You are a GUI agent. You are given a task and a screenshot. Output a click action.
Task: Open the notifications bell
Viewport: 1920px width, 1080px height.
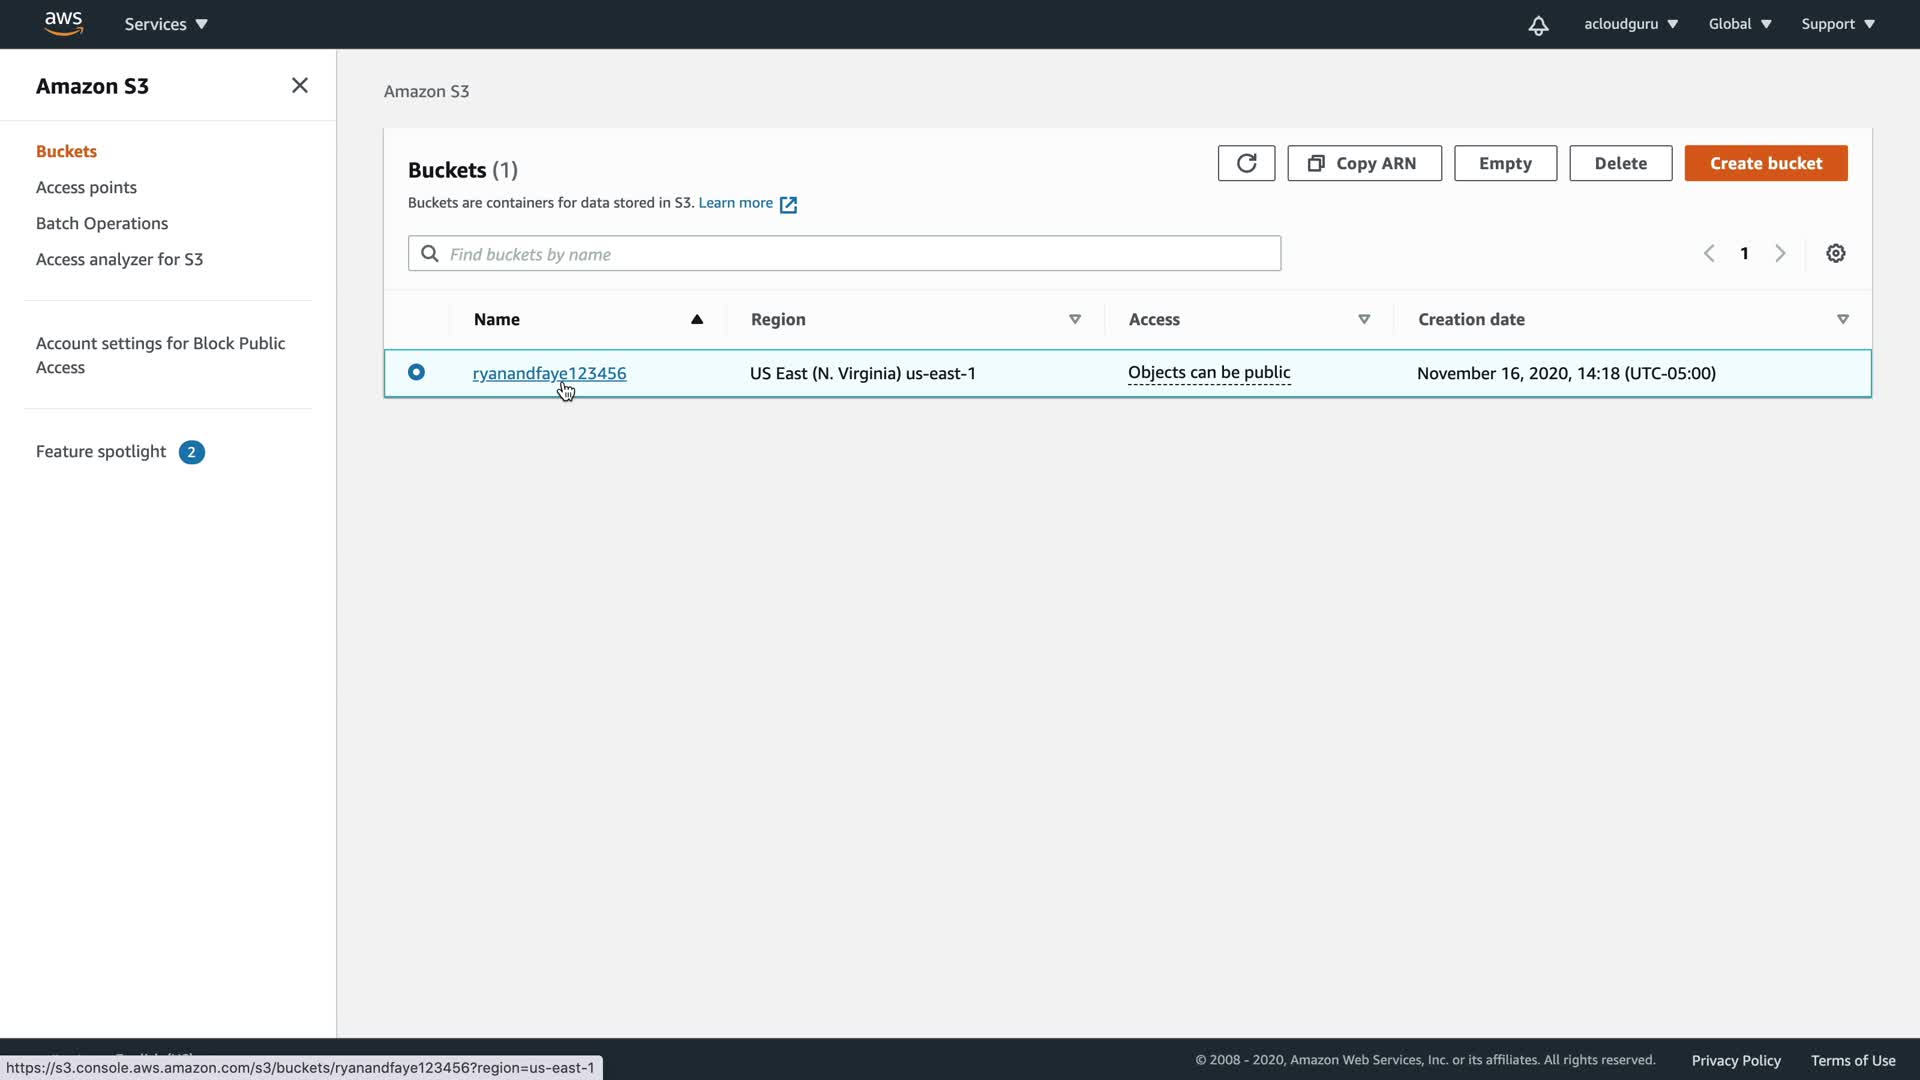point(1538,25)
